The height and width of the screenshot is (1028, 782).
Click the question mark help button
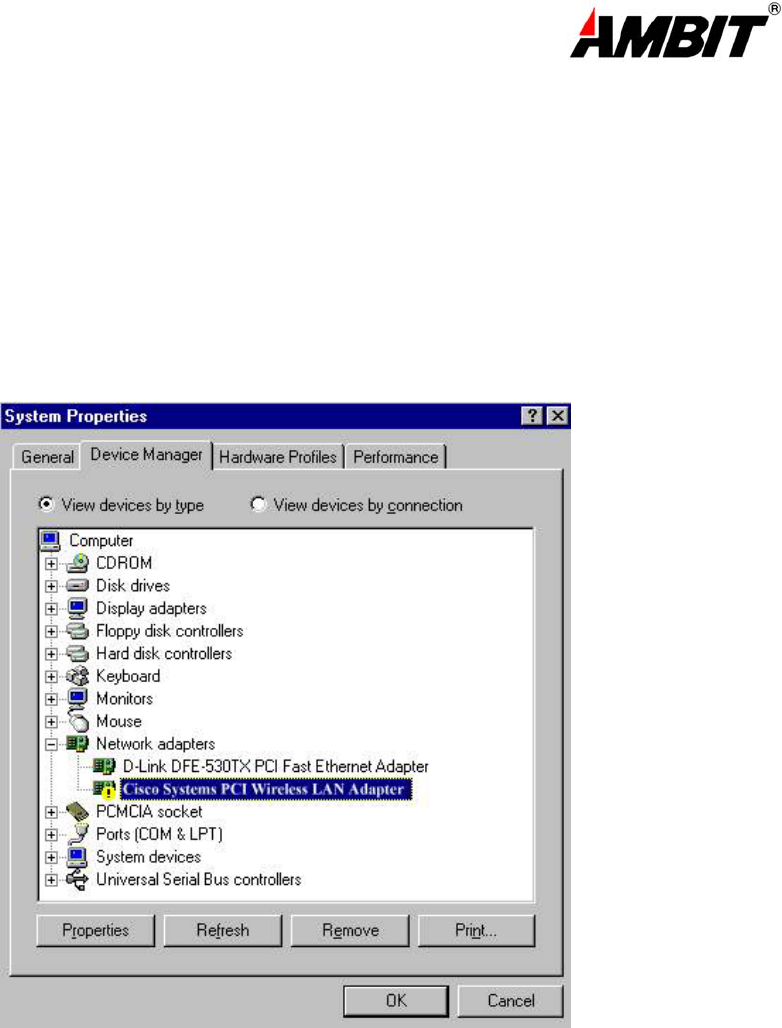pos(532,416)
